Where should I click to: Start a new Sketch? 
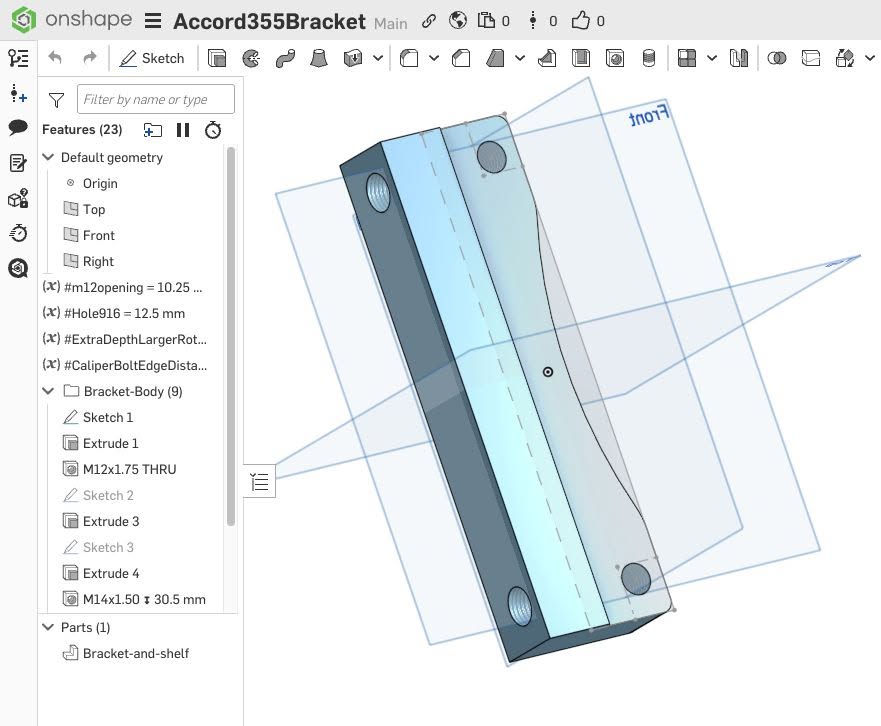pyautogui.click(x=152, y=58)
